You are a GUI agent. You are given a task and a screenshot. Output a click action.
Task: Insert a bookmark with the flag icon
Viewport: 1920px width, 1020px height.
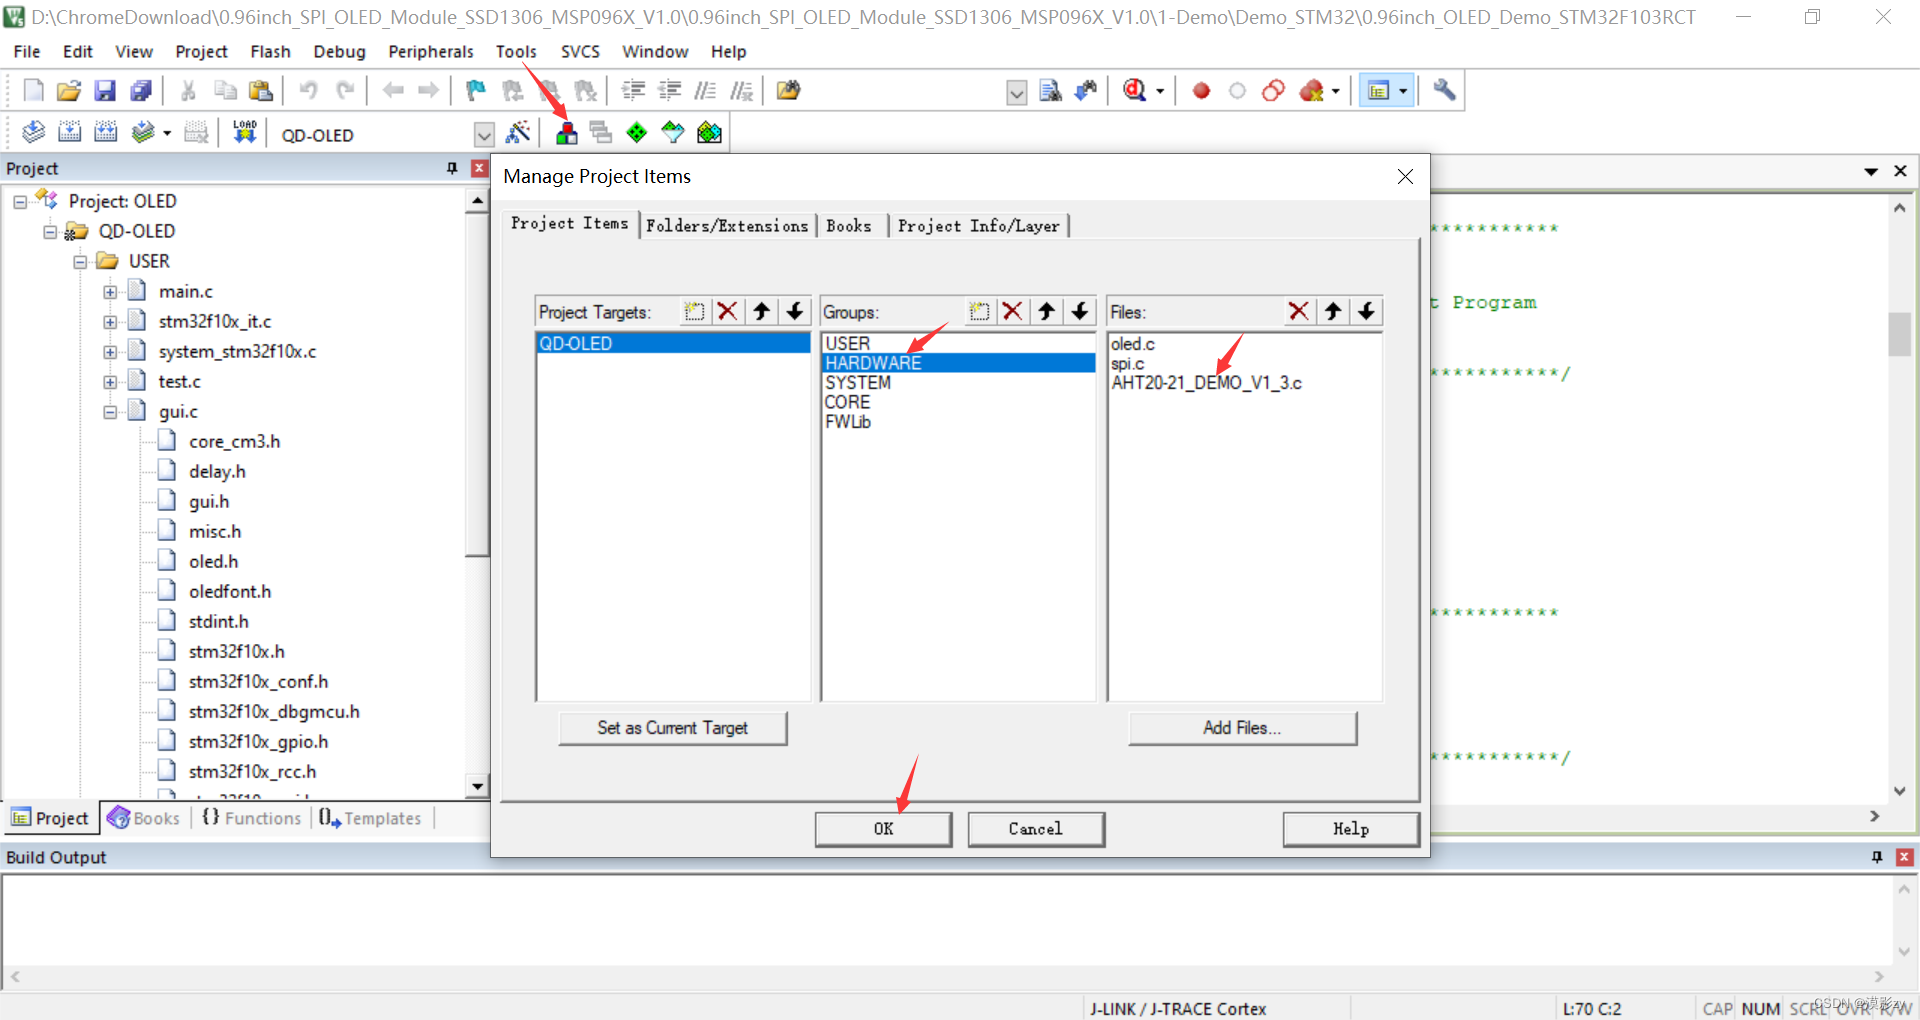click(476, 91)
